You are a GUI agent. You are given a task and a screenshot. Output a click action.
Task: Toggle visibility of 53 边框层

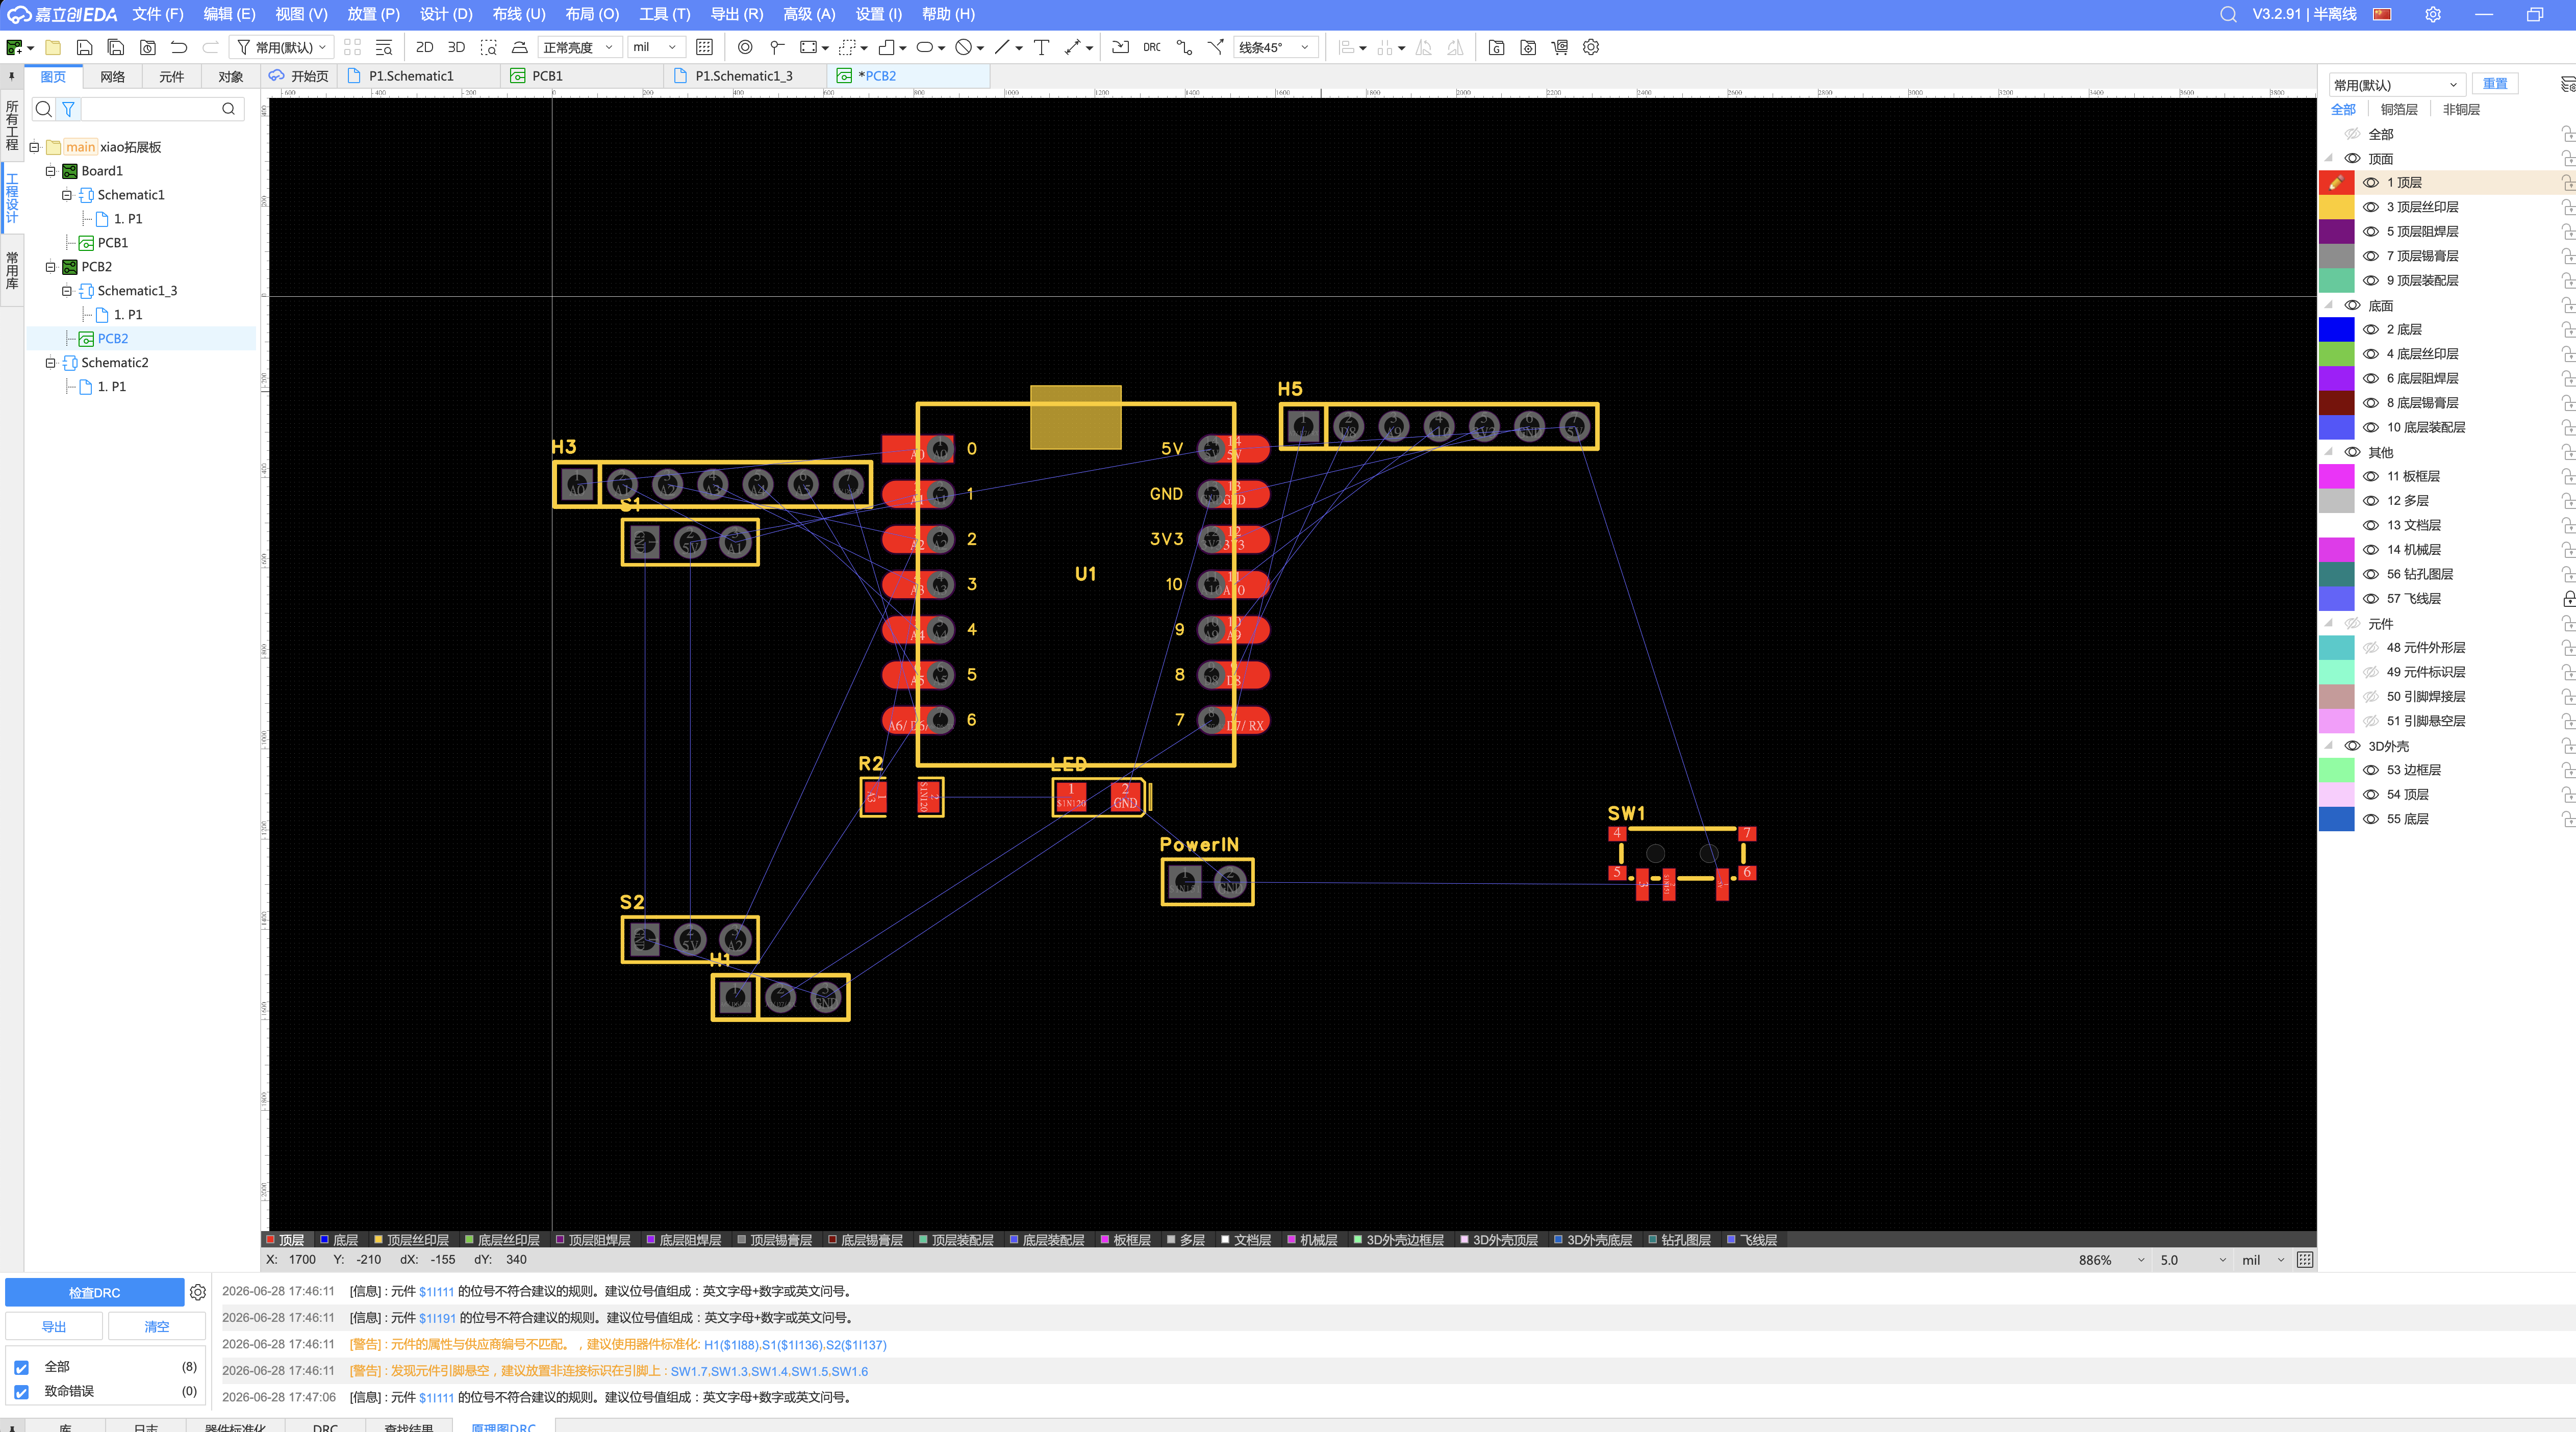point(2371,770)
